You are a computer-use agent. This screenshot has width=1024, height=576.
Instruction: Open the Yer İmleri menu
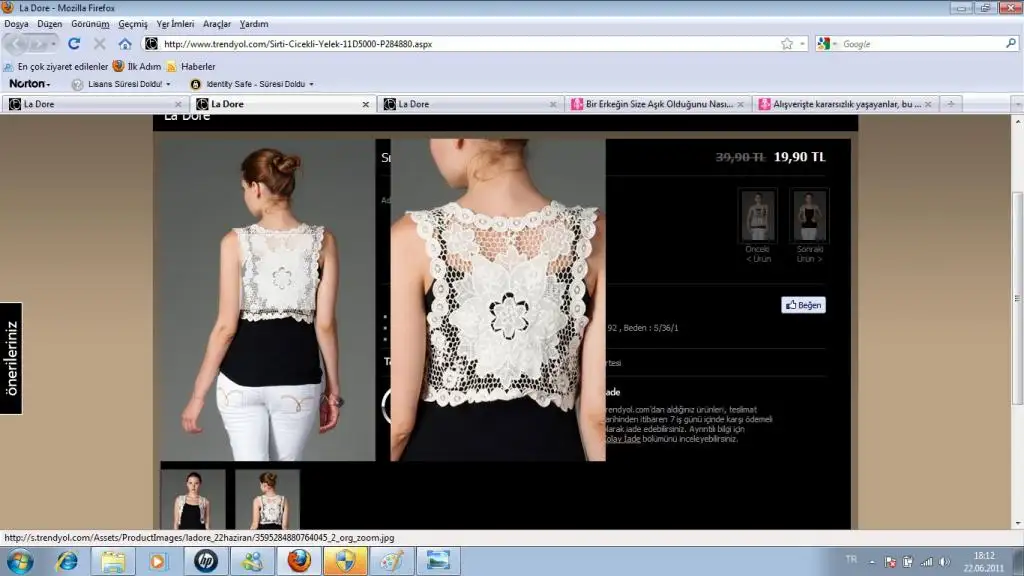coord(175,23)
